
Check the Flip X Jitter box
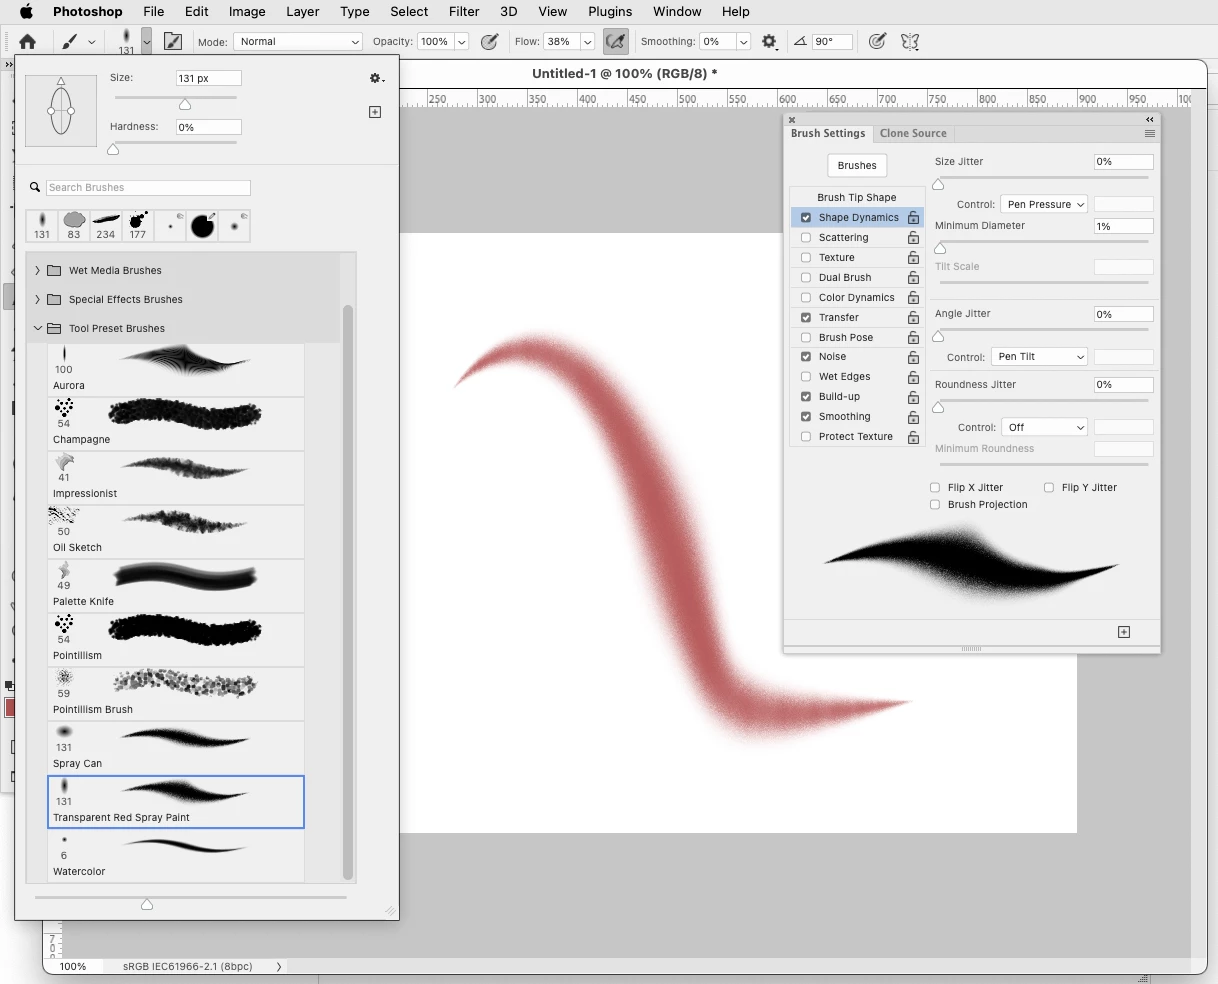click(x=935, y=488)
